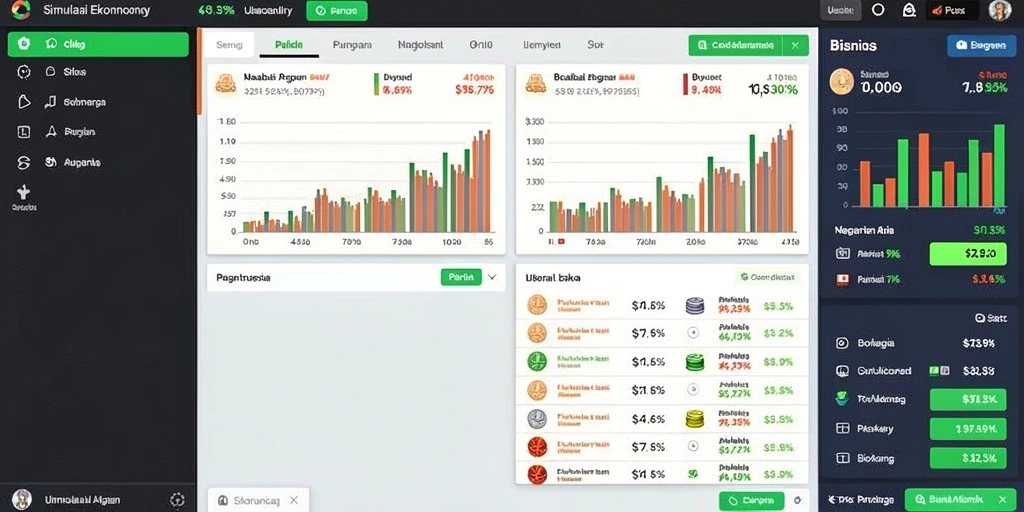The height and width of the screenshot is (512, 1024).
Task: Click the gold coin icon in Bisnios panel
Action: (841, 82)
